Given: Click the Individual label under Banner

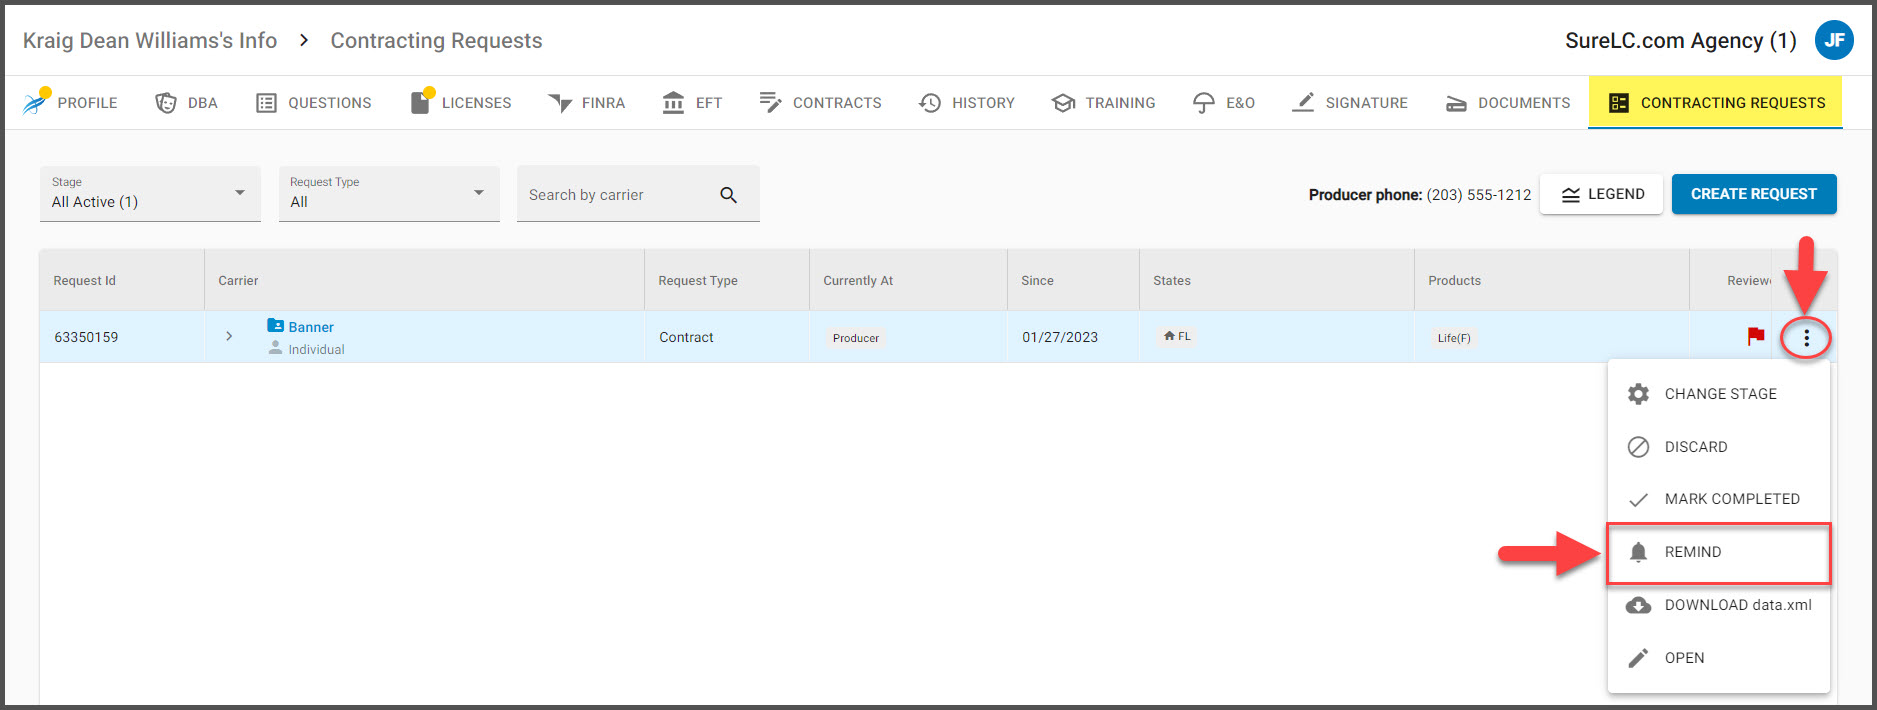Looking at the screenshot, I should 316,349.
